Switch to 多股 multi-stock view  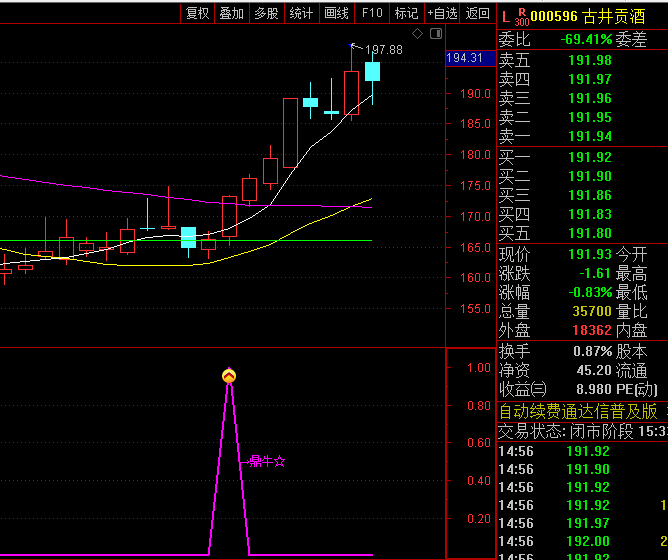[265, 13]
